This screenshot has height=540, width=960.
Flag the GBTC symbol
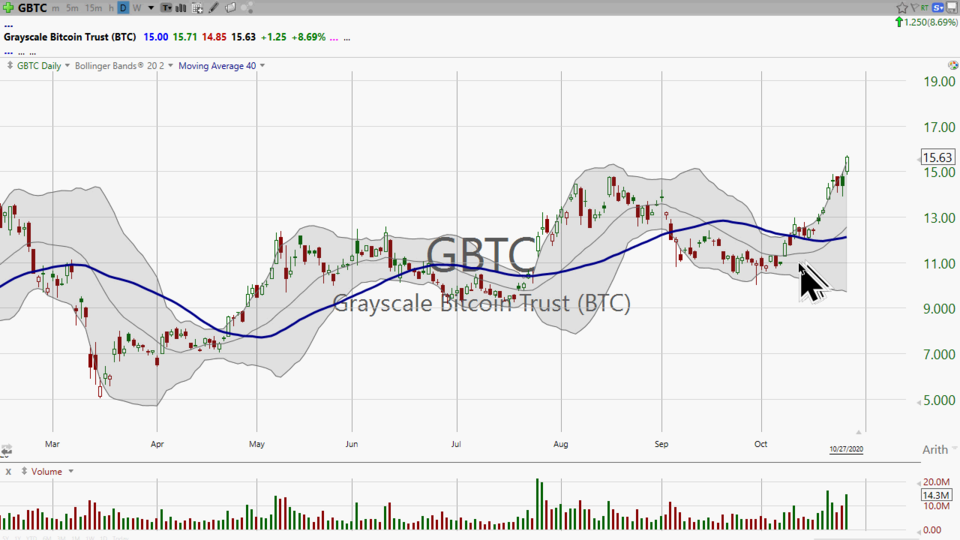tap(914, 7)
